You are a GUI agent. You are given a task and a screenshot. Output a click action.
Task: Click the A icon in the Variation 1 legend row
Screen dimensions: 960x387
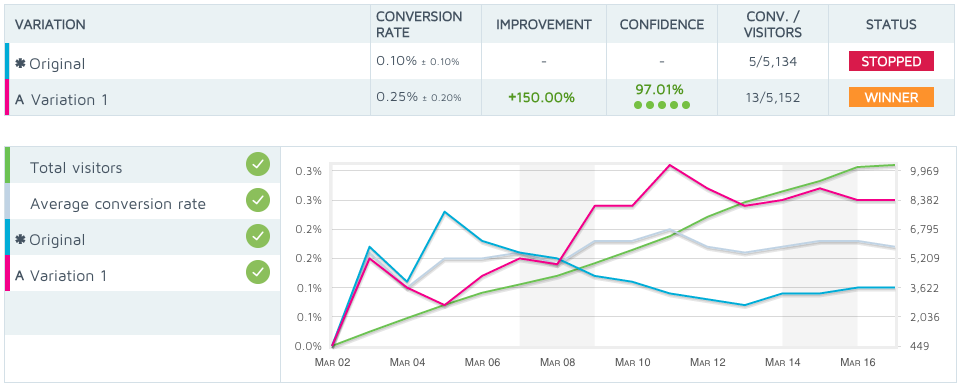pos(20,276)
